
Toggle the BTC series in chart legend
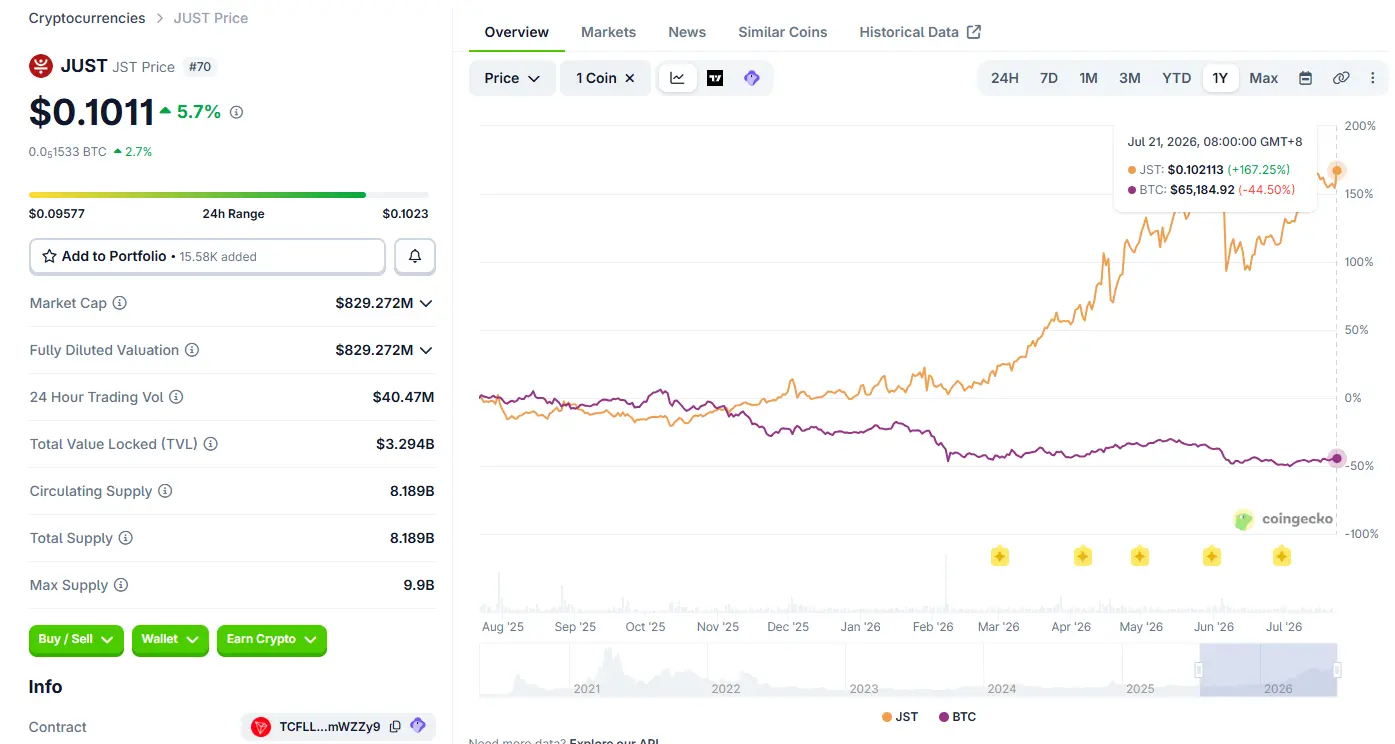tap(957, 717)
